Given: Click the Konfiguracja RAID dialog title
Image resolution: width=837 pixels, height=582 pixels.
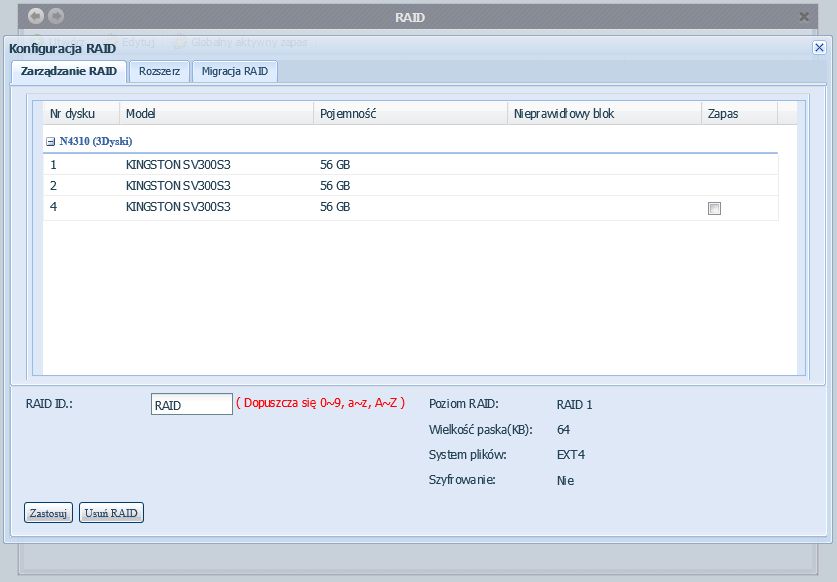Looking at the screenshot, I should tap(62, 49).
